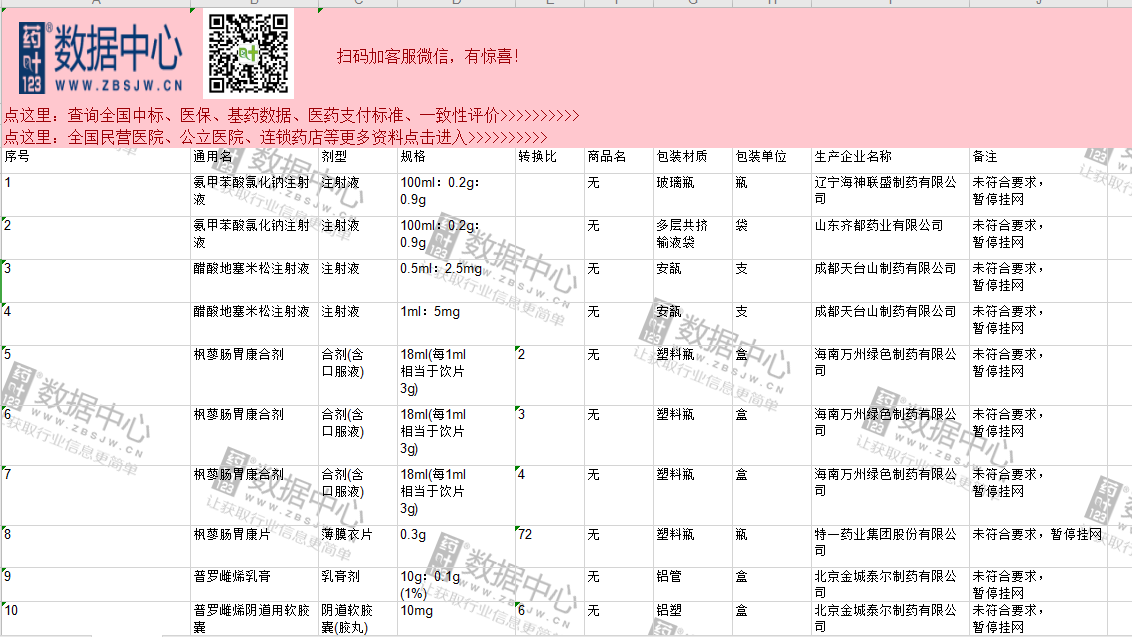Select 支 packaging unit in row 4

tap(772, 324)
